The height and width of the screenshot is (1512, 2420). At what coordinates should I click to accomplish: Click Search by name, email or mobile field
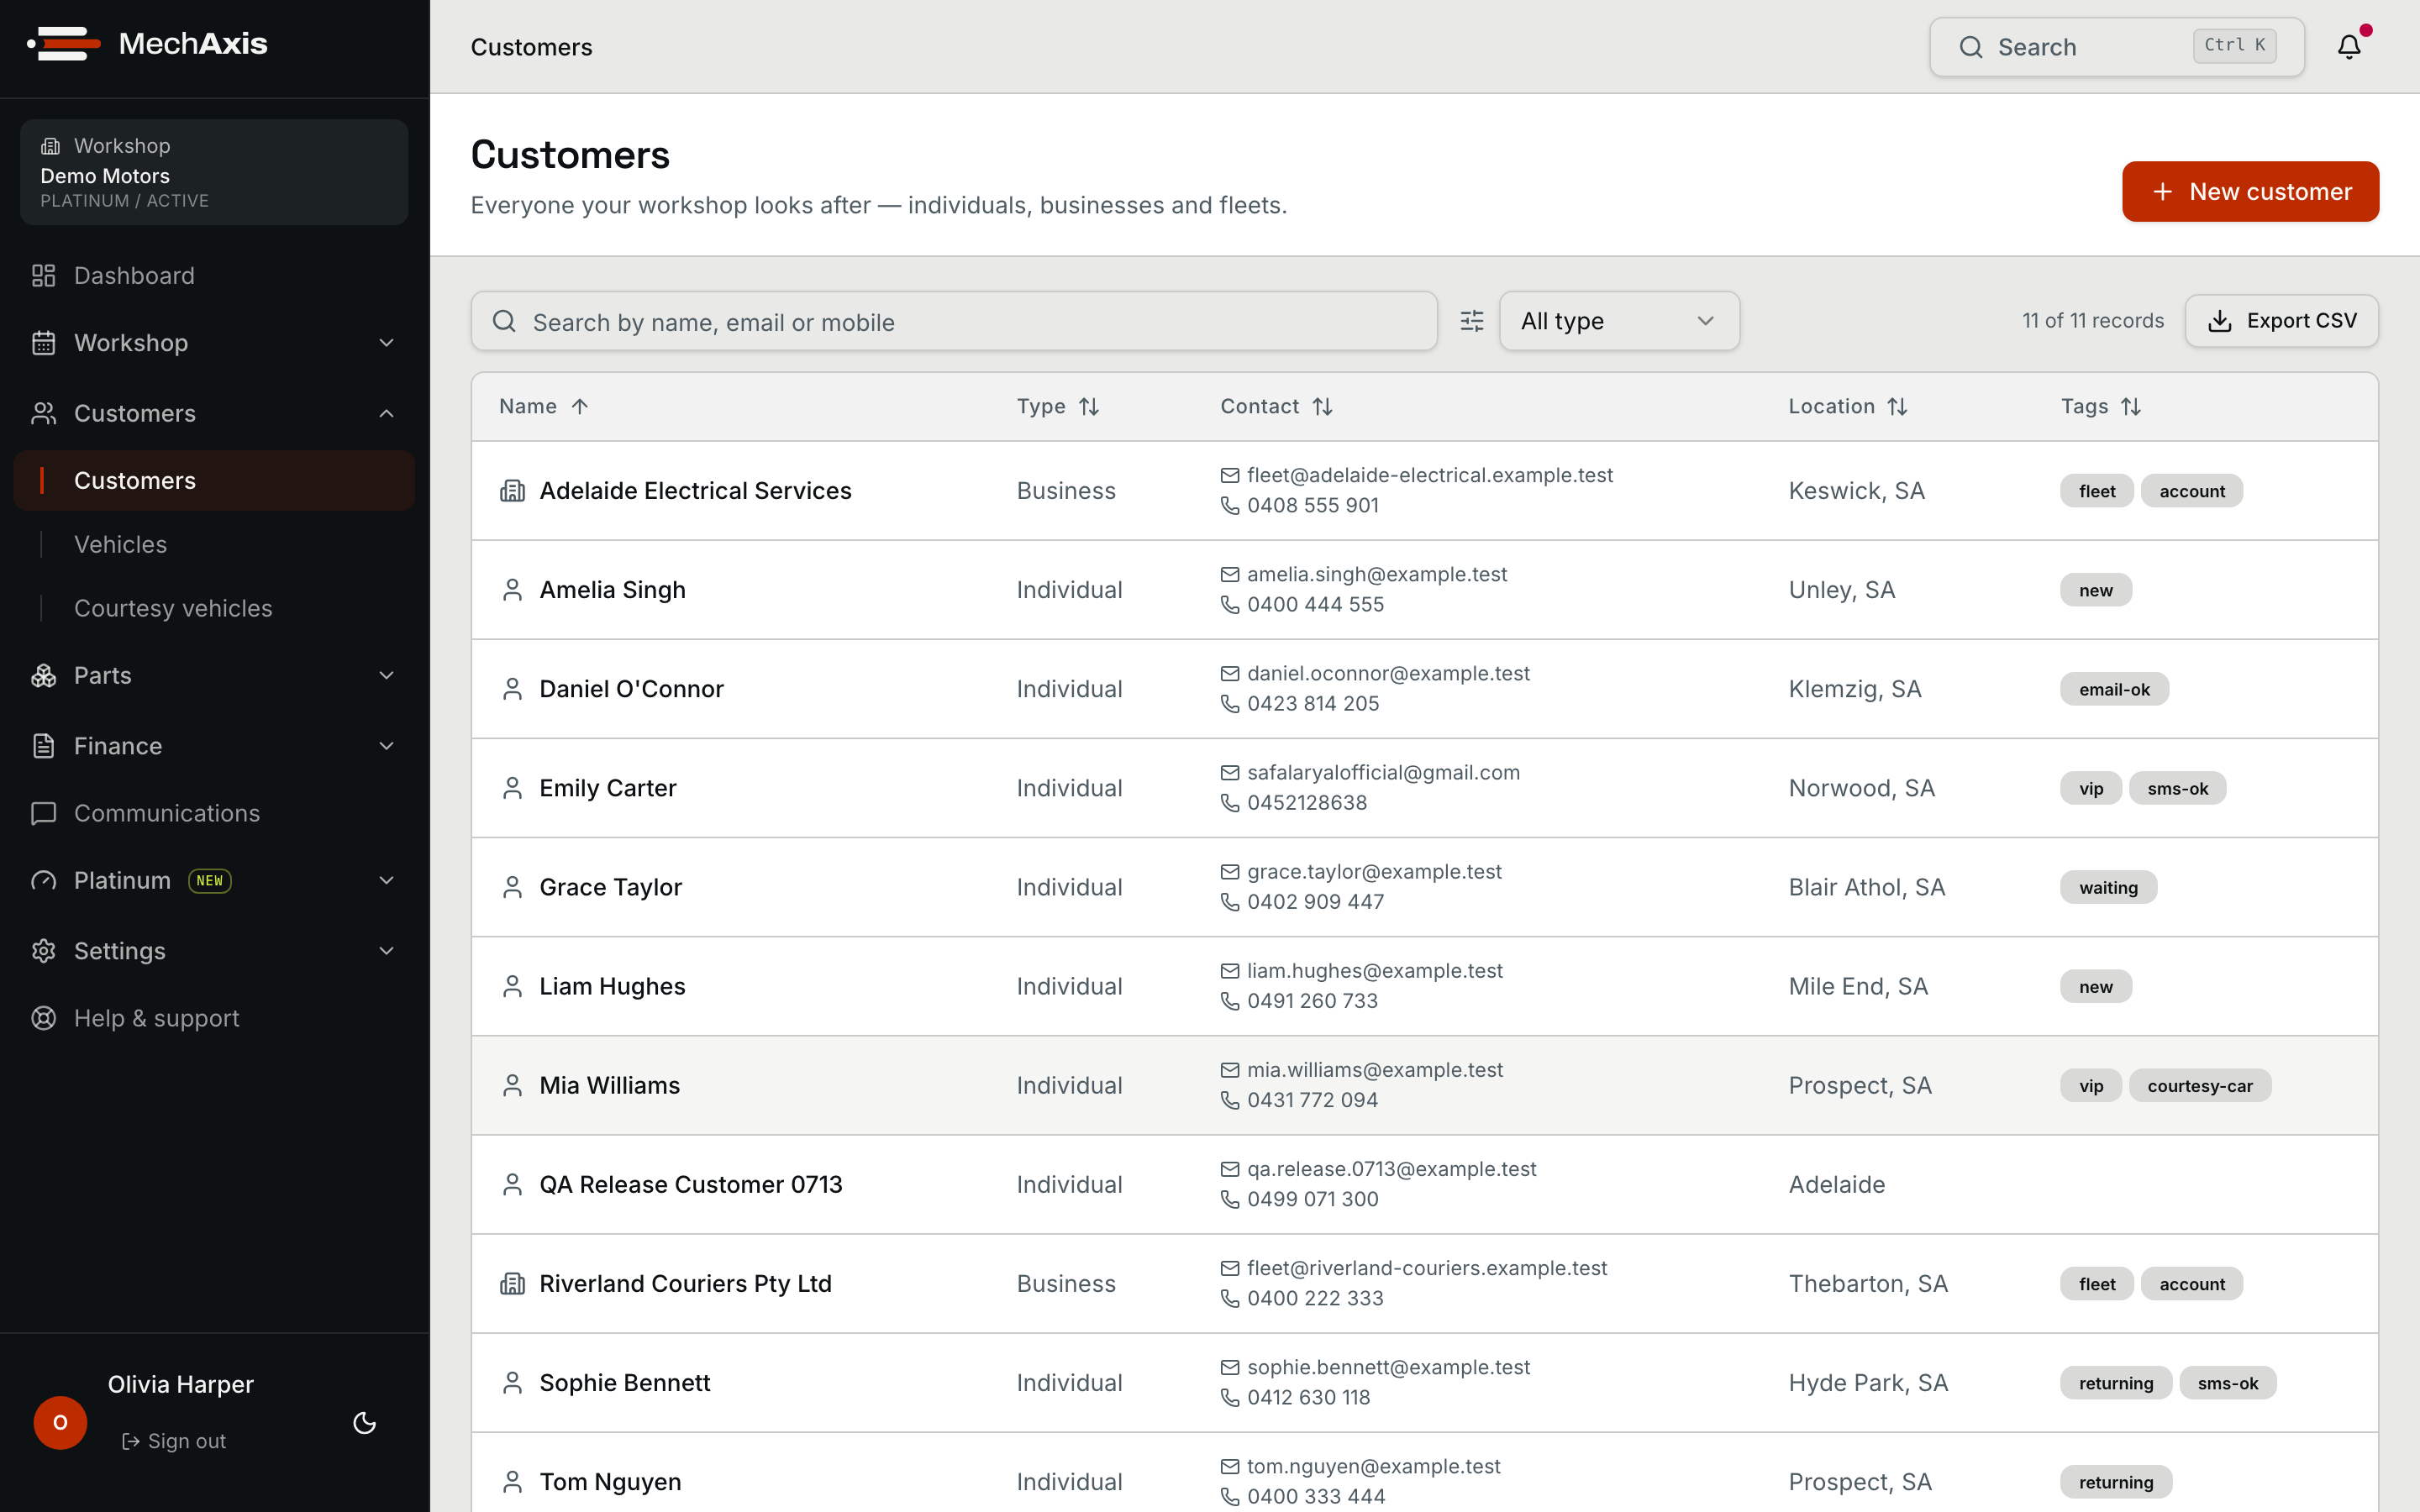click(954, 321)
